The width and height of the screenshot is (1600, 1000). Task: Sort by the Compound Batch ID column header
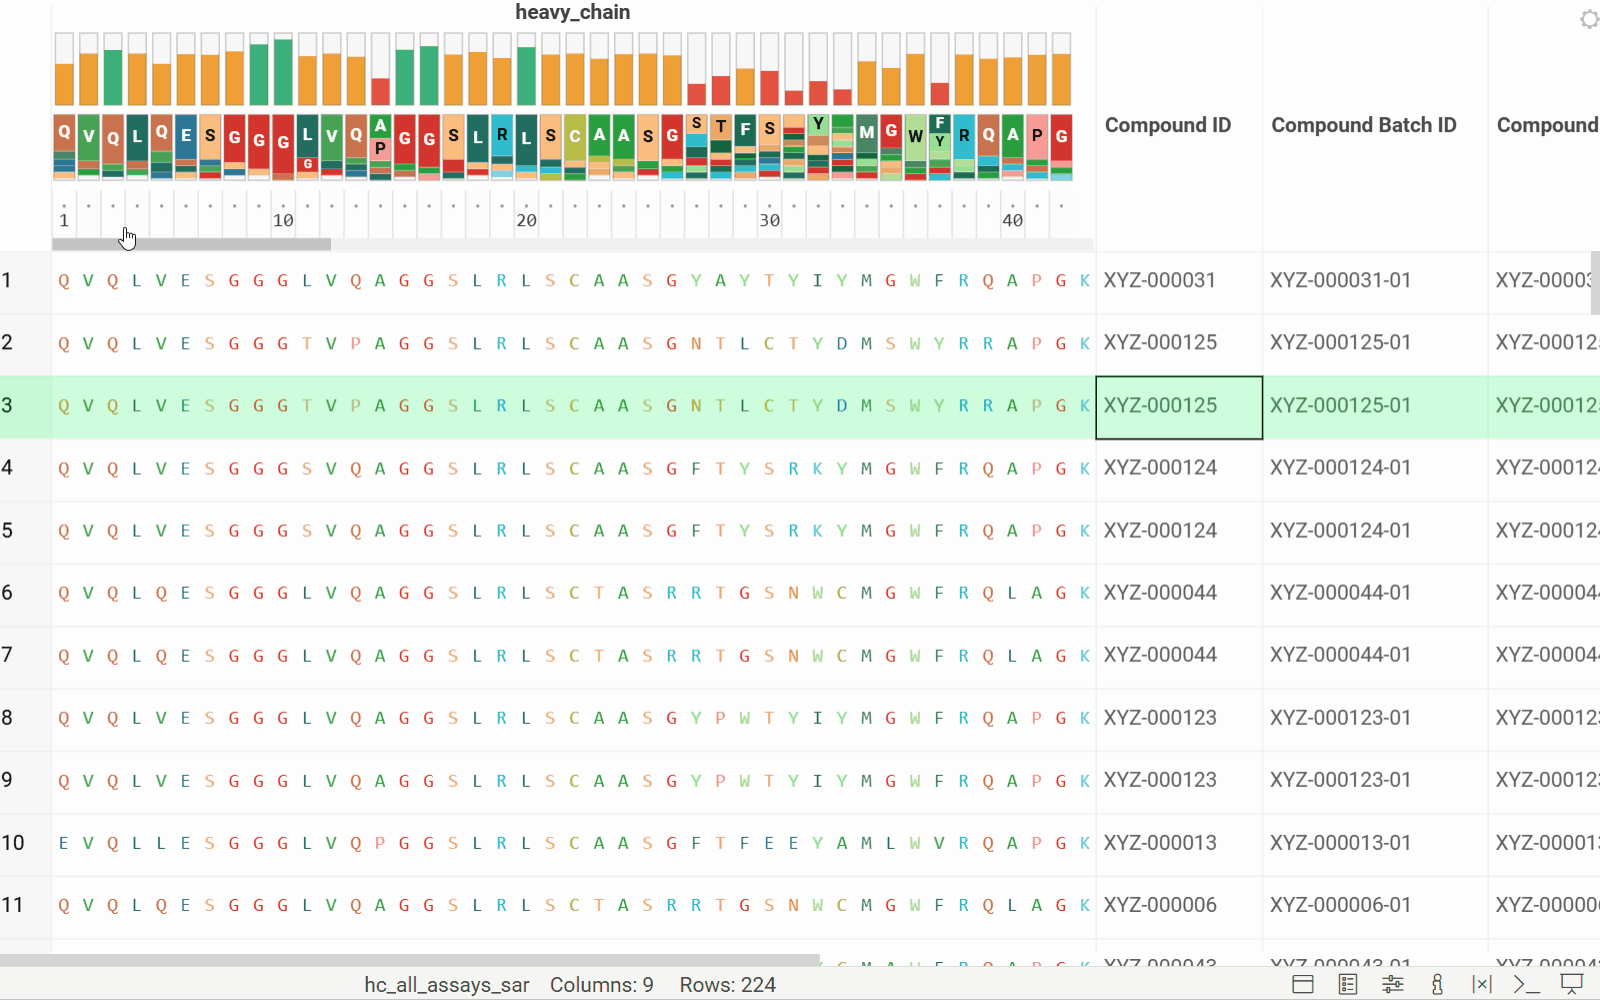pyautogui.click(x=1364, y=125)
